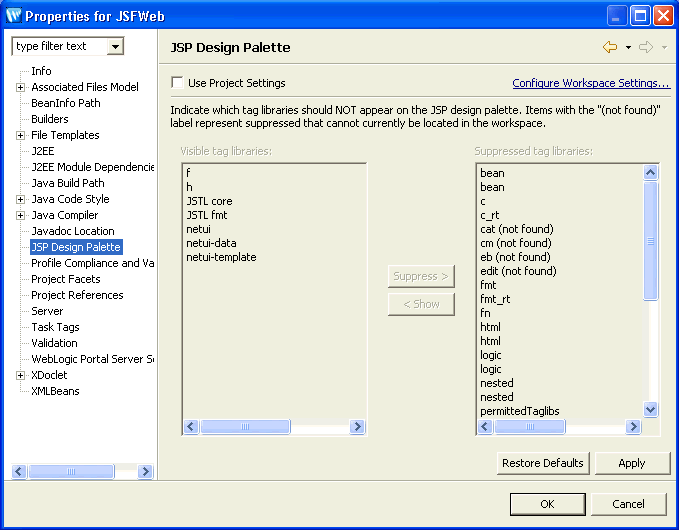Image resolution: width=679 pixels, height=530 pixels.
Task: Enable Use Project Settings checkbox
Action: [177, 82]
